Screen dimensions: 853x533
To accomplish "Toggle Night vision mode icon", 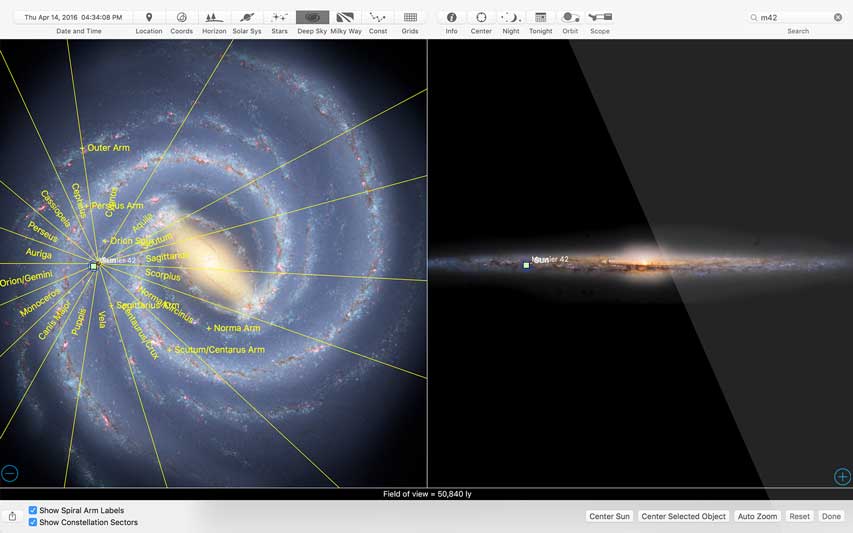I will (511, 17).
